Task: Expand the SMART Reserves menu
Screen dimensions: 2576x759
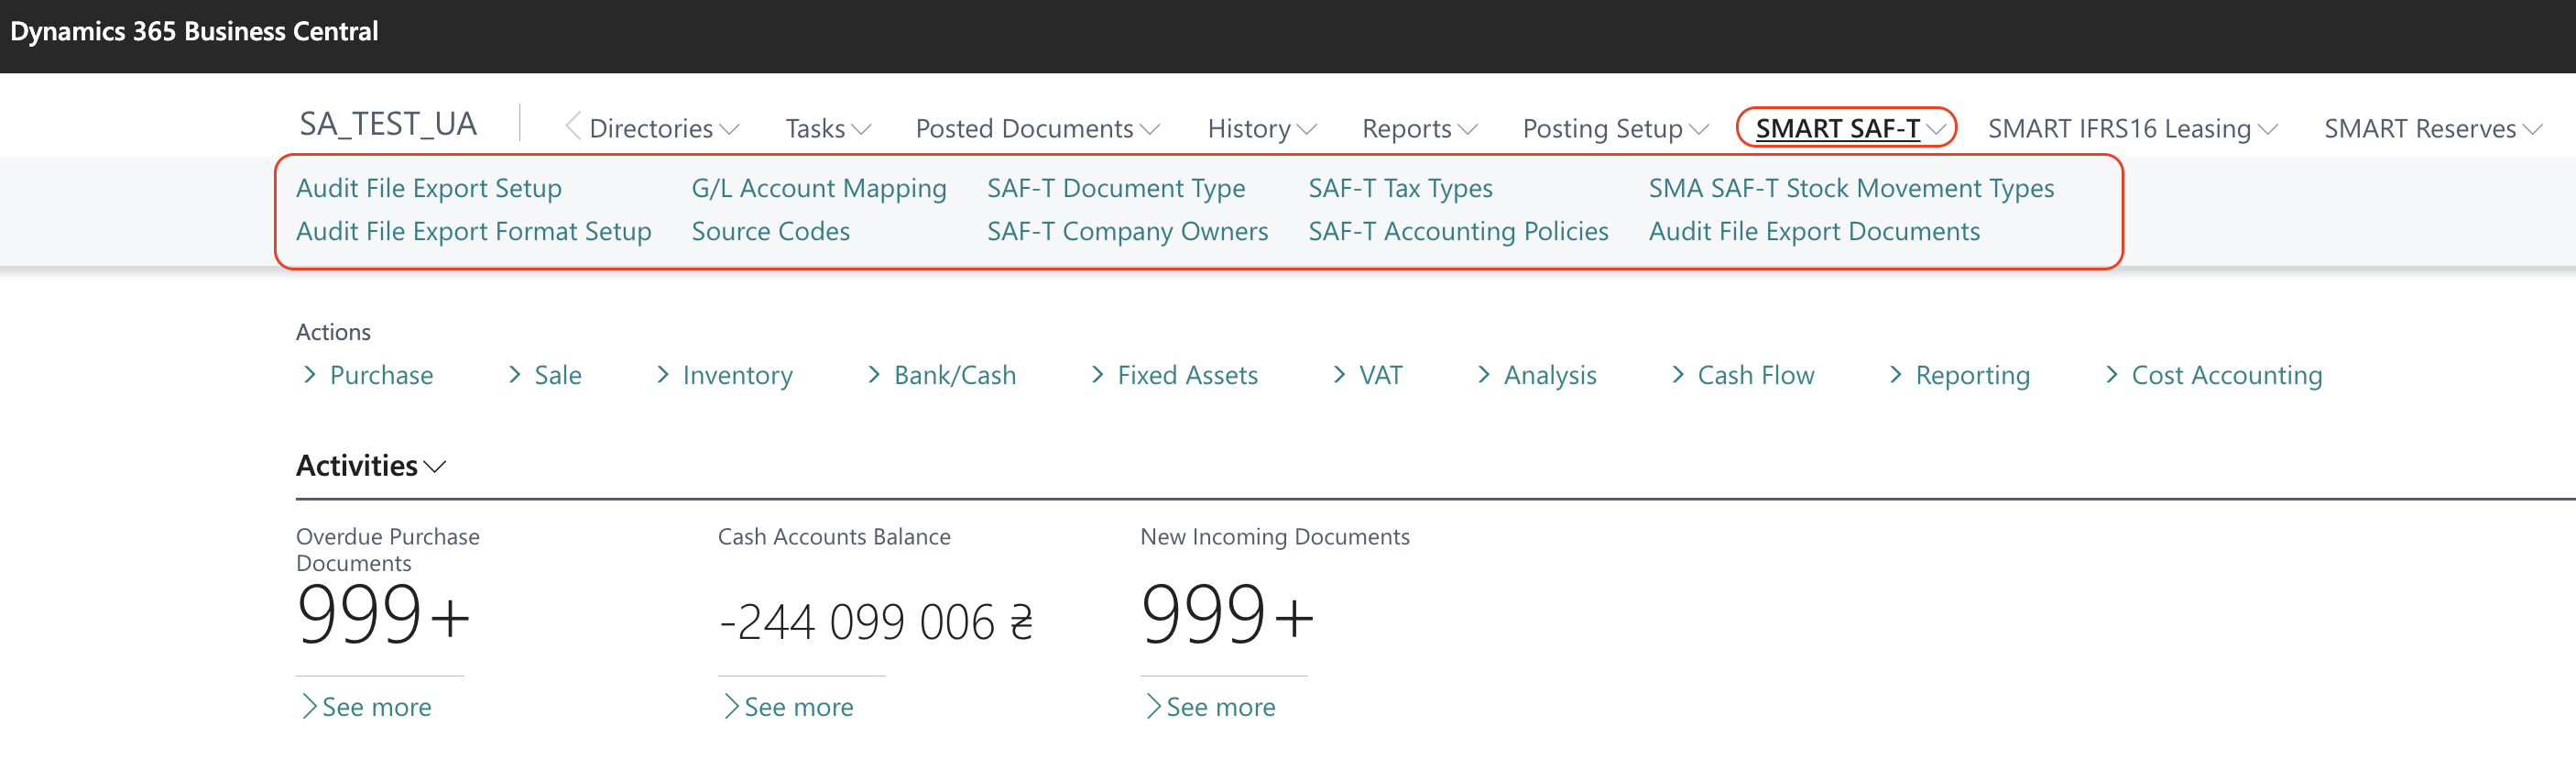Action: [2432, 128]
